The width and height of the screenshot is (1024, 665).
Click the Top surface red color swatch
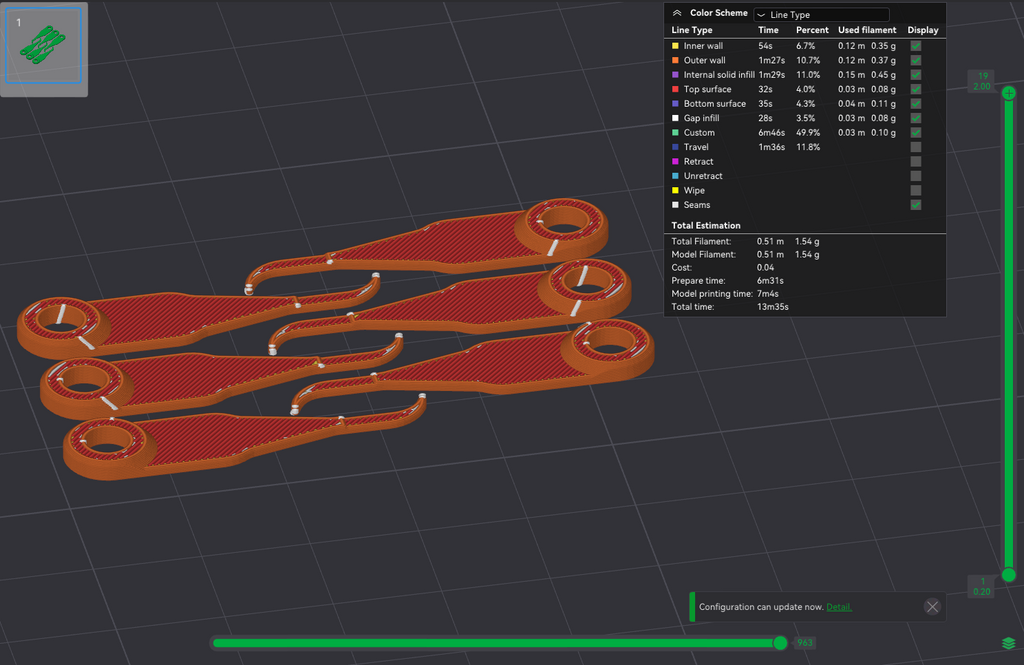(x=675, y=89)
